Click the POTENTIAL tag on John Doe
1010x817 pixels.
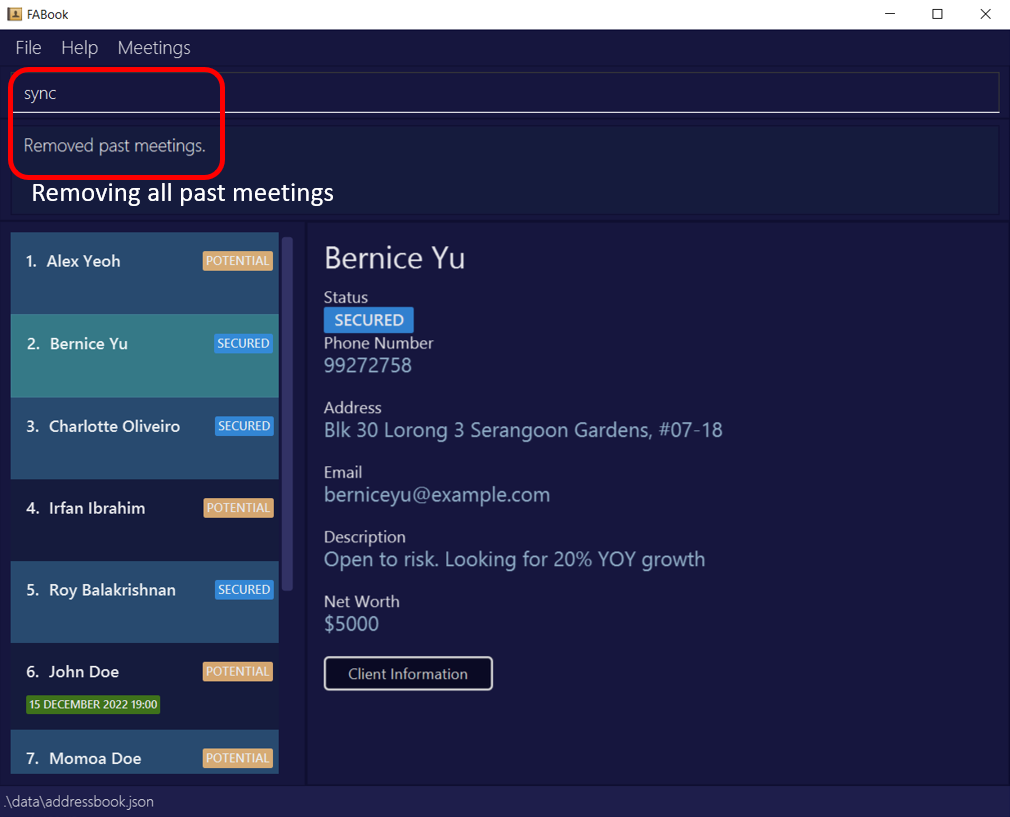pos(238,671)
